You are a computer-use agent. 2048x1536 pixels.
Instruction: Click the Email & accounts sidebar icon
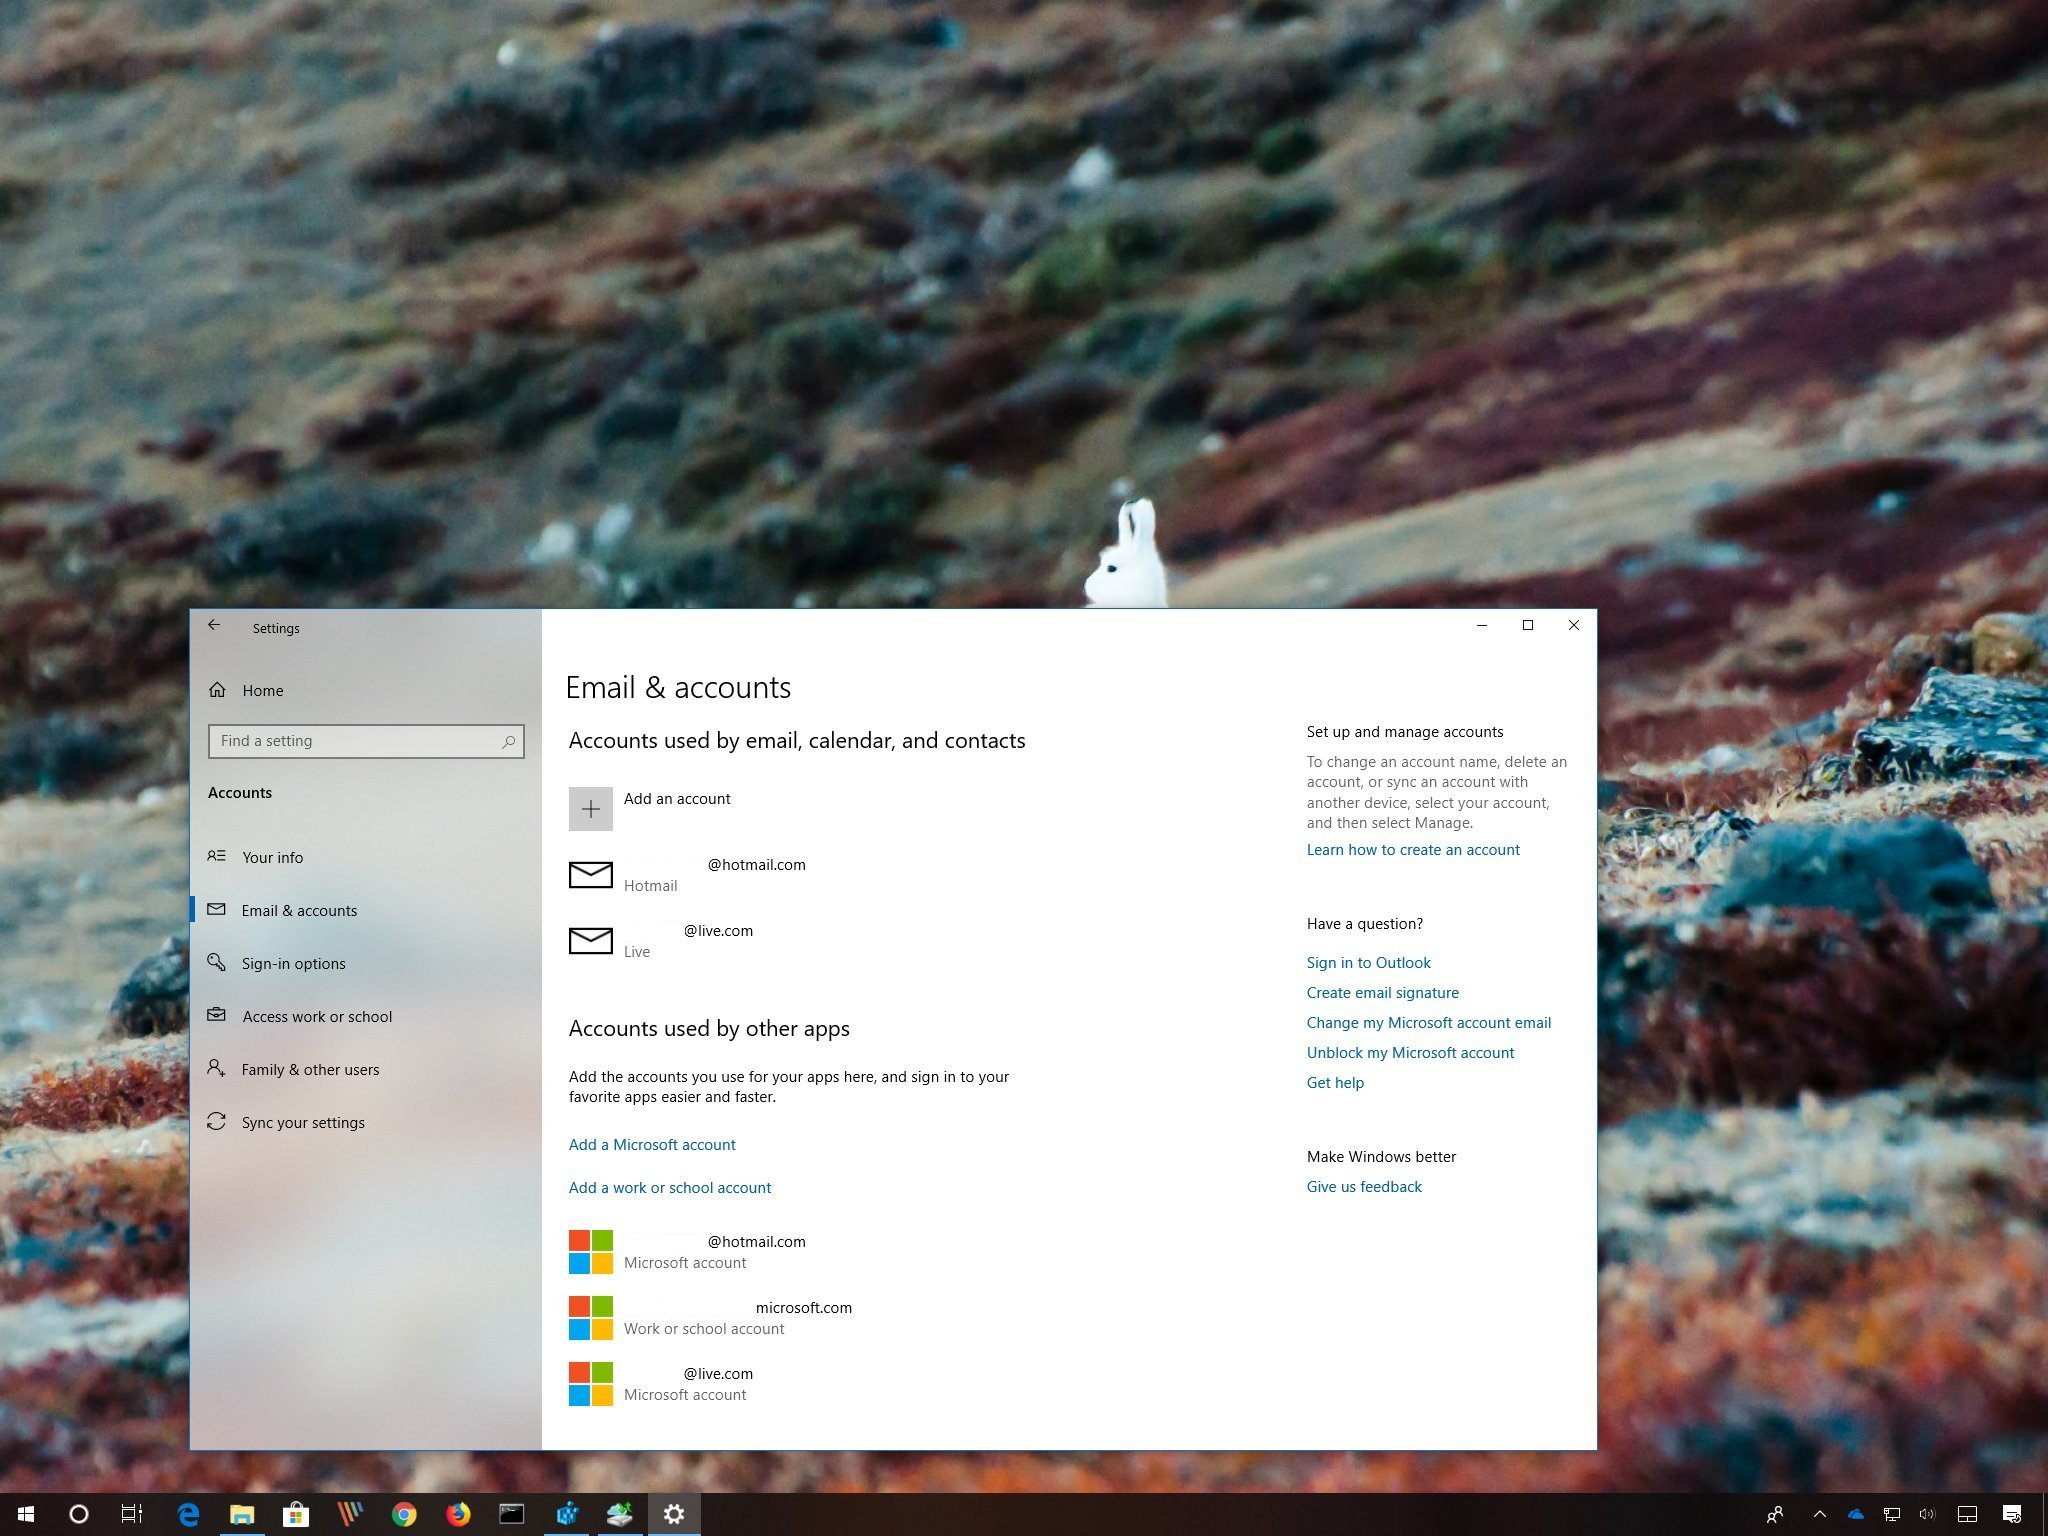[219, 910]
